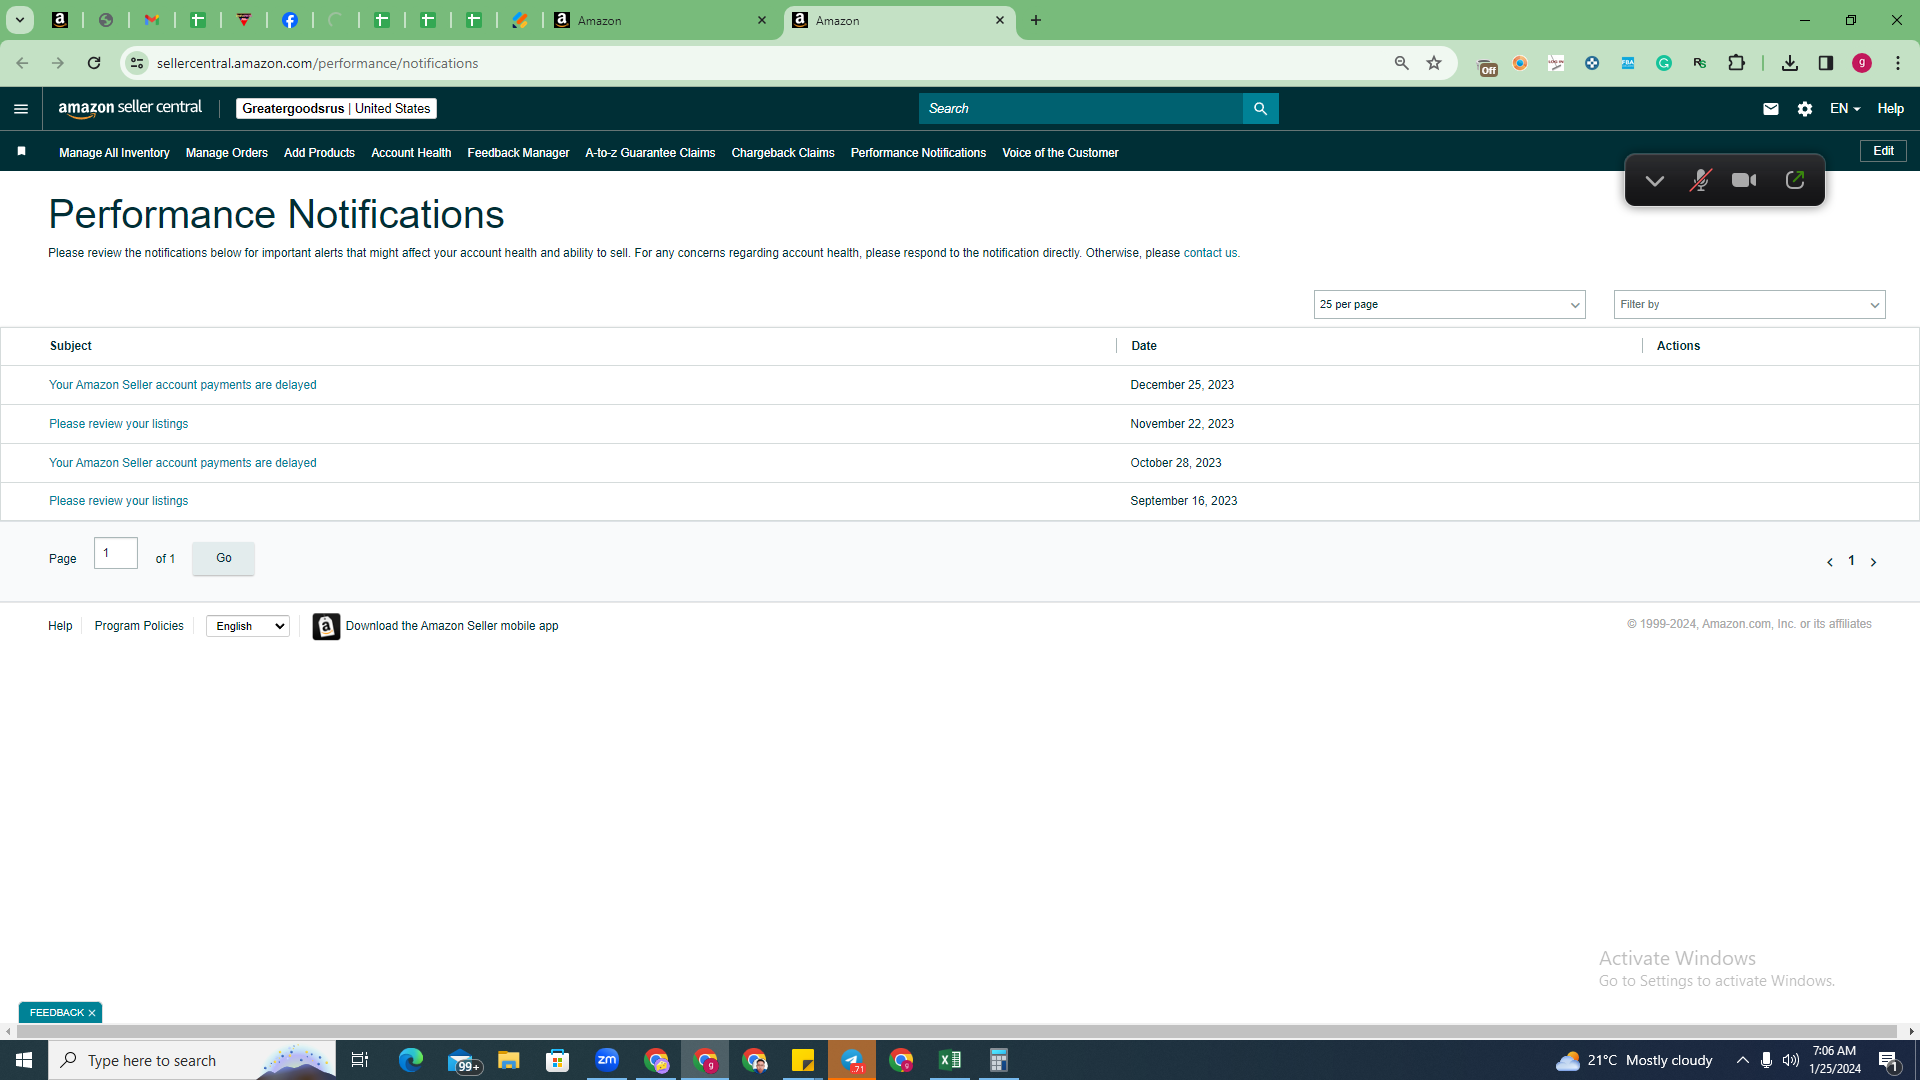This screenshot has height=1080, width=1920.
Task: Open the tab search dropdown arrow
Action: [x=19, y=20]
